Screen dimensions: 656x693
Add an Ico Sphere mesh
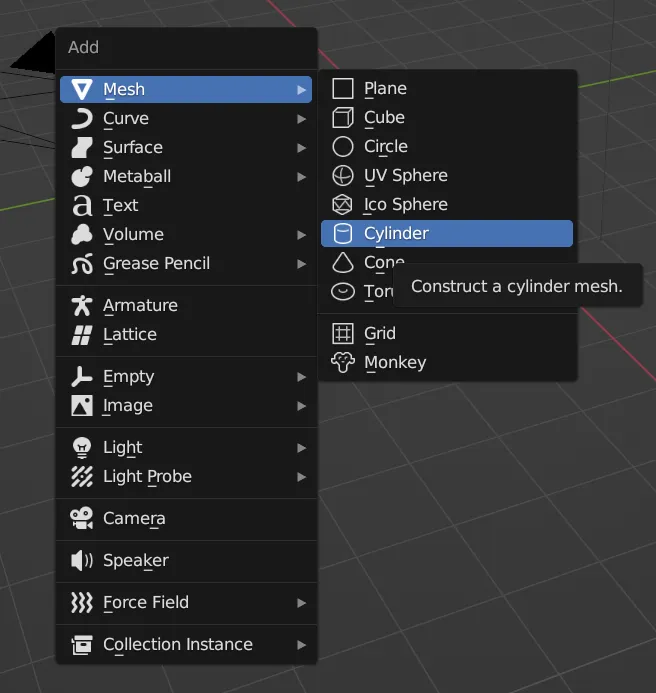pos(447,205)
